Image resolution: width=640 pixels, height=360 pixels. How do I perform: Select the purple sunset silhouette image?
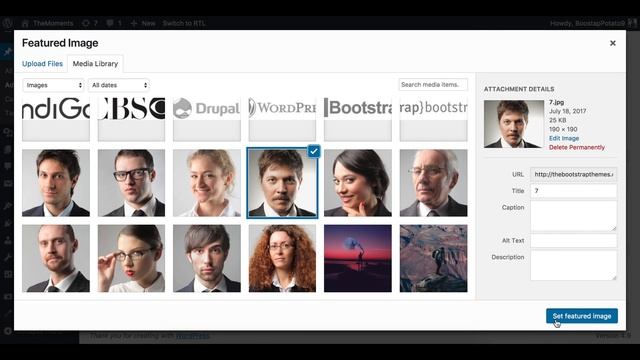click(358, 258)
